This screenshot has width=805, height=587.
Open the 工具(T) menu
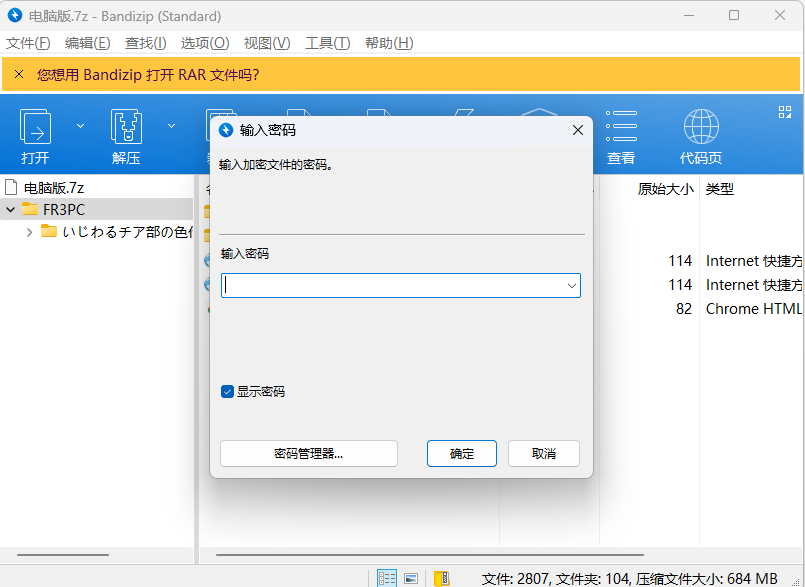pyautogui.click(x=327, y=43)
